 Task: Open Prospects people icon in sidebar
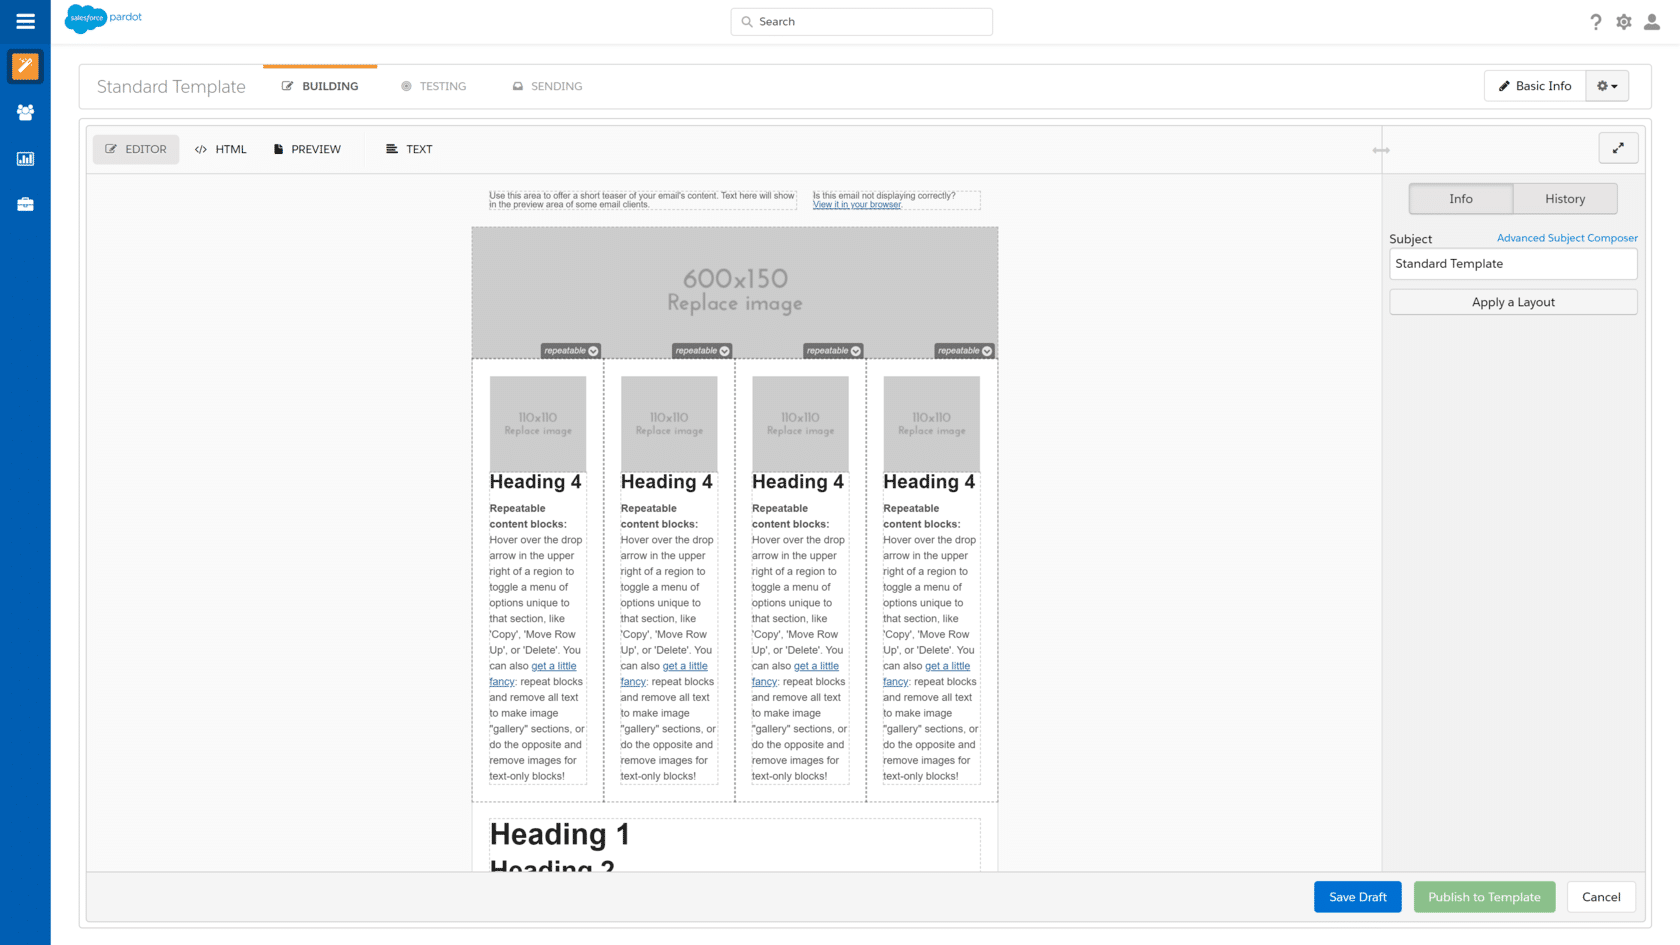pos(25,113)
